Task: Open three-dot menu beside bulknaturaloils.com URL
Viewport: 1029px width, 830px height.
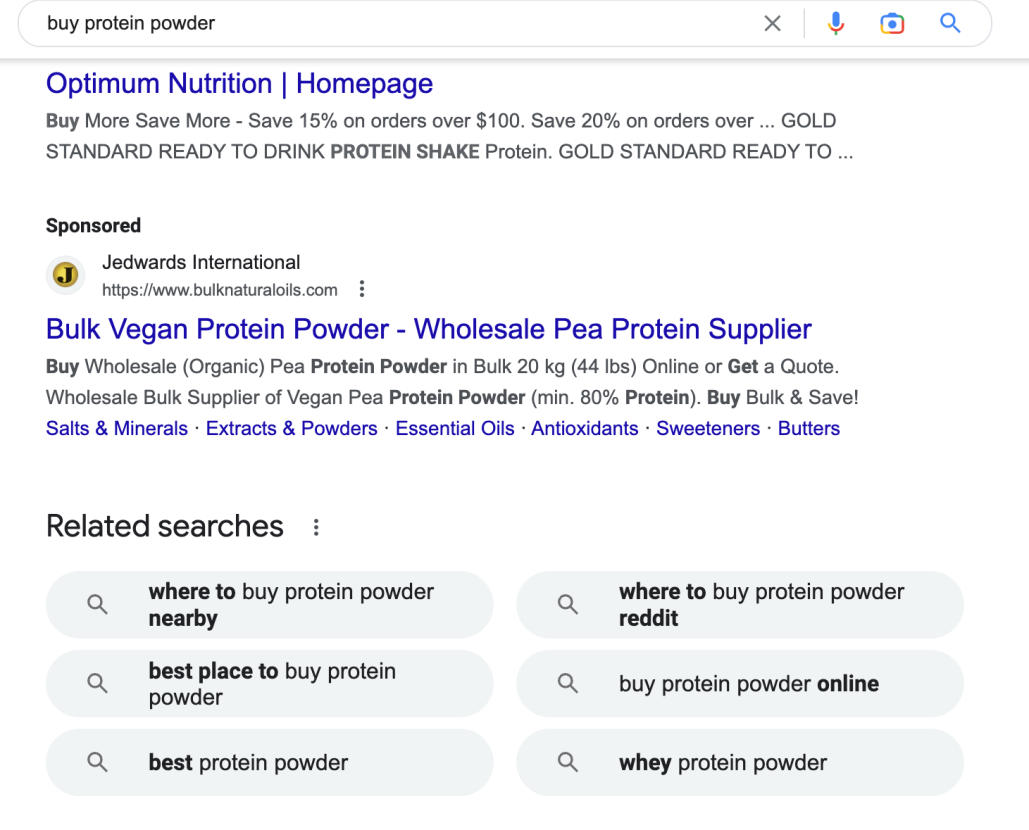Action: click(362, 289)
